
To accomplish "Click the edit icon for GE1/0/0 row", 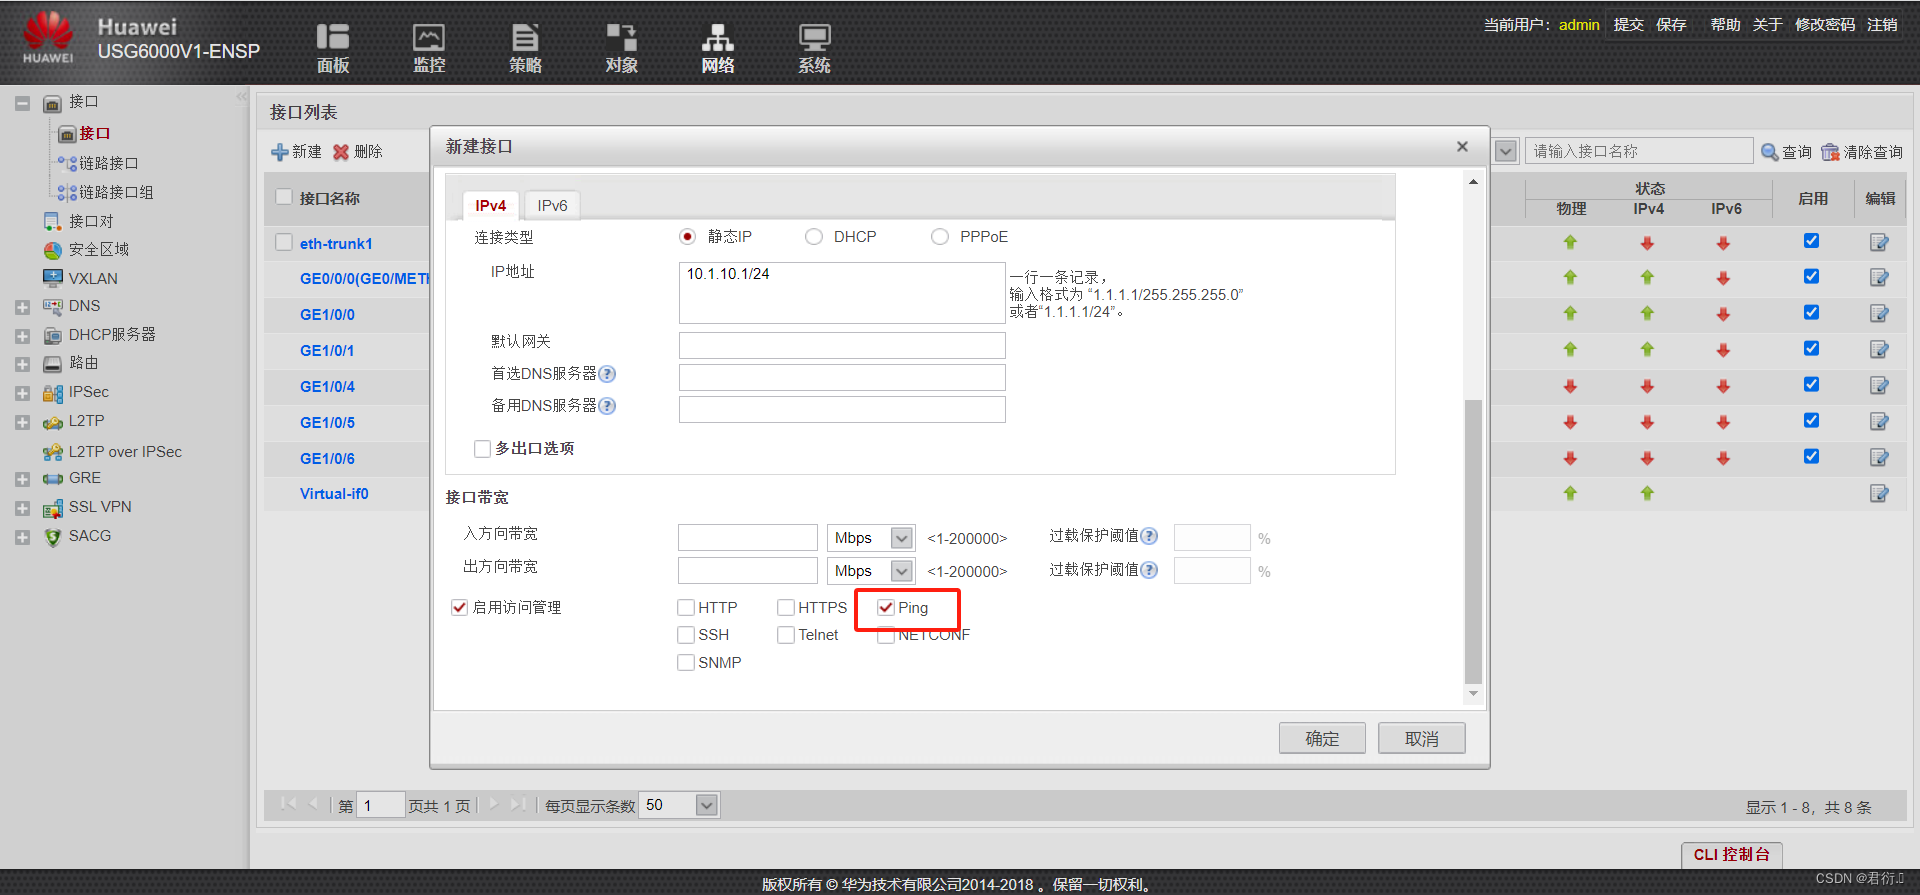I will click(1879, 314).
